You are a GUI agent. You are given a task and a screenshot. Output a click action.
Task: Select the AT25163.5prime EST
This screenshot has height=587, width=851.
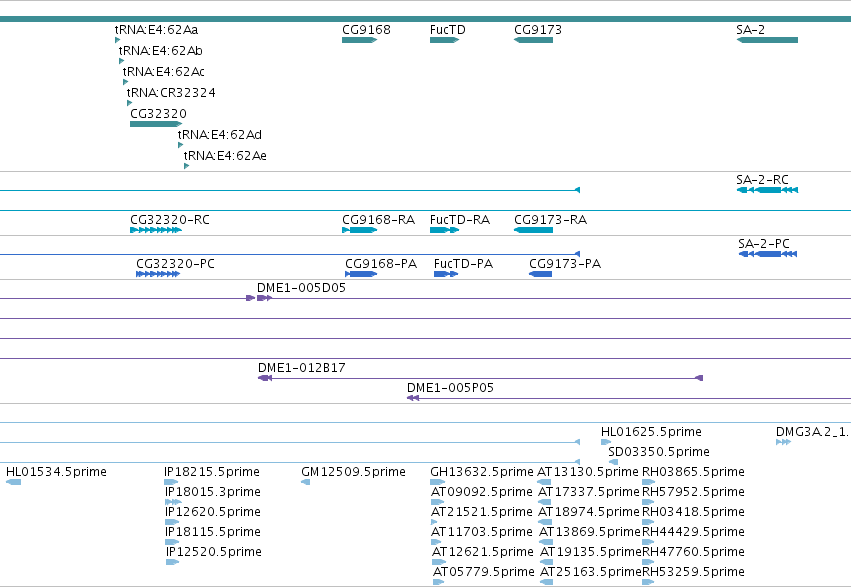click(x=547, y=582)
